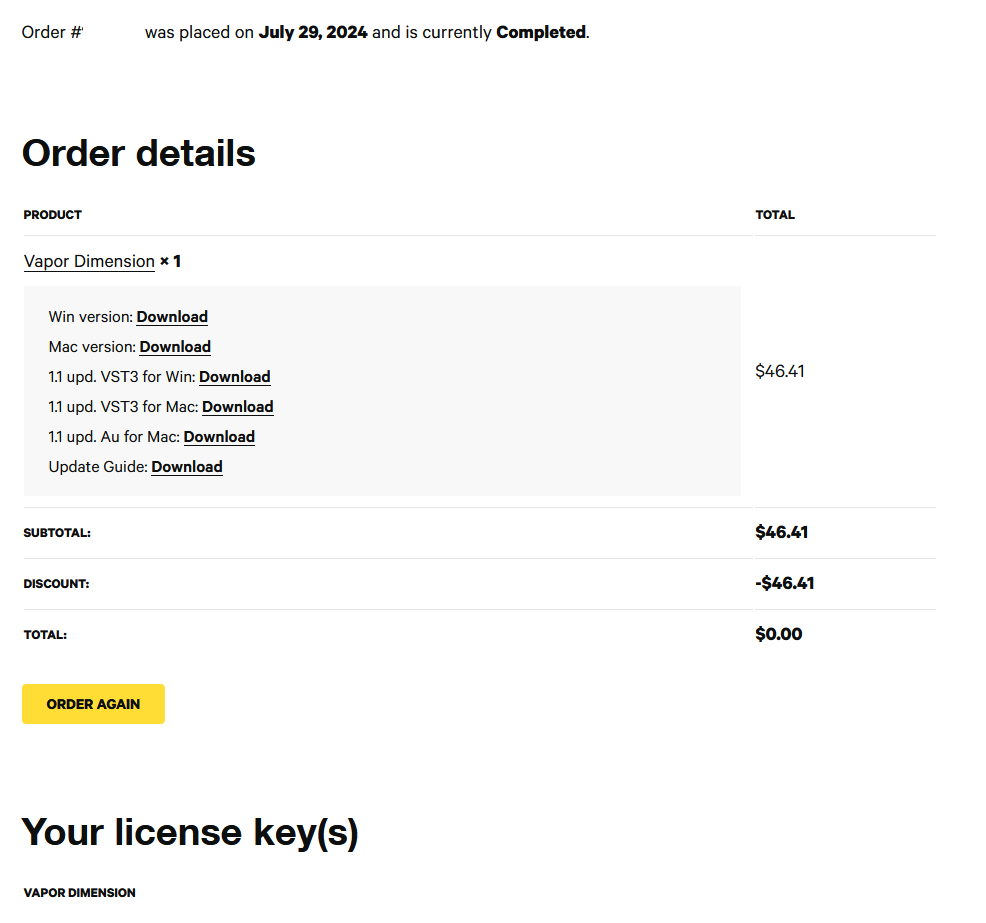
Task: Click the July 29, 2024 order date
Action: pos(313,32)
